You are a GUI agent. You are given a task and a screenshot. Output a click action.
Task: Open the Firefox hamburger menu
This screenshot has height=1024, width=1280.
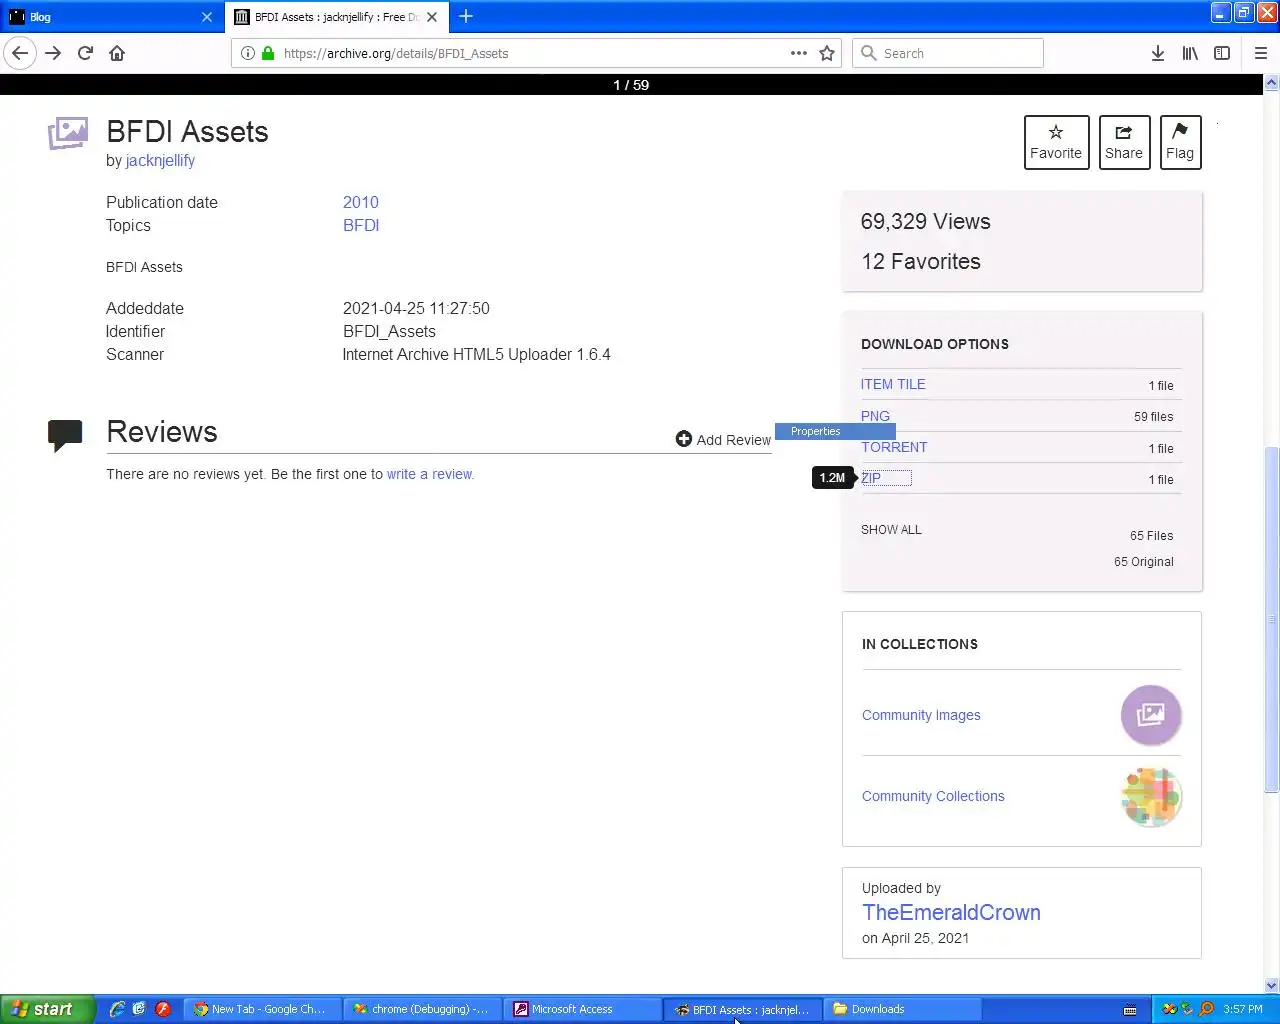[1261, 53]
